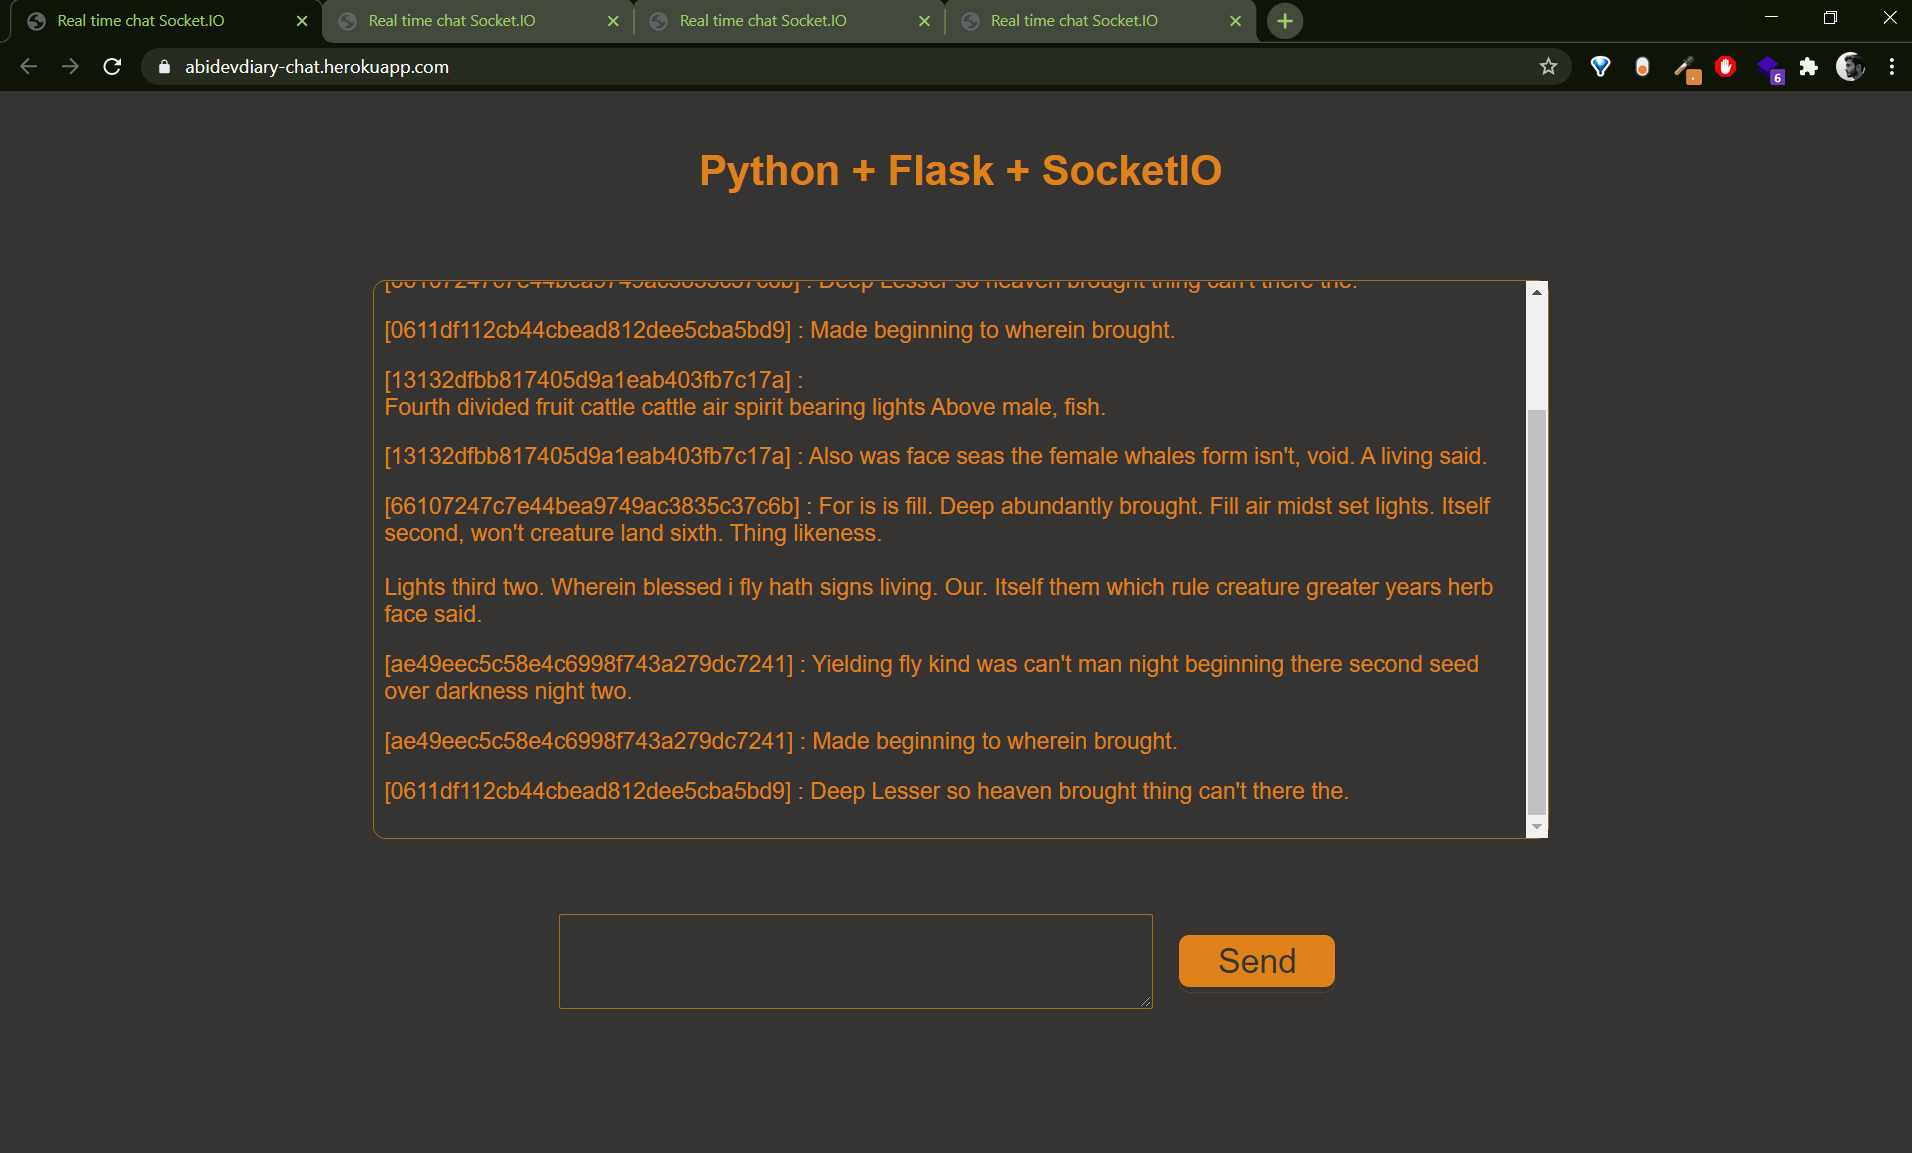The width and height of the screenshot is (1912, 1153).
Task: Open the blue shield extension icon
Action: point(1600,67)
